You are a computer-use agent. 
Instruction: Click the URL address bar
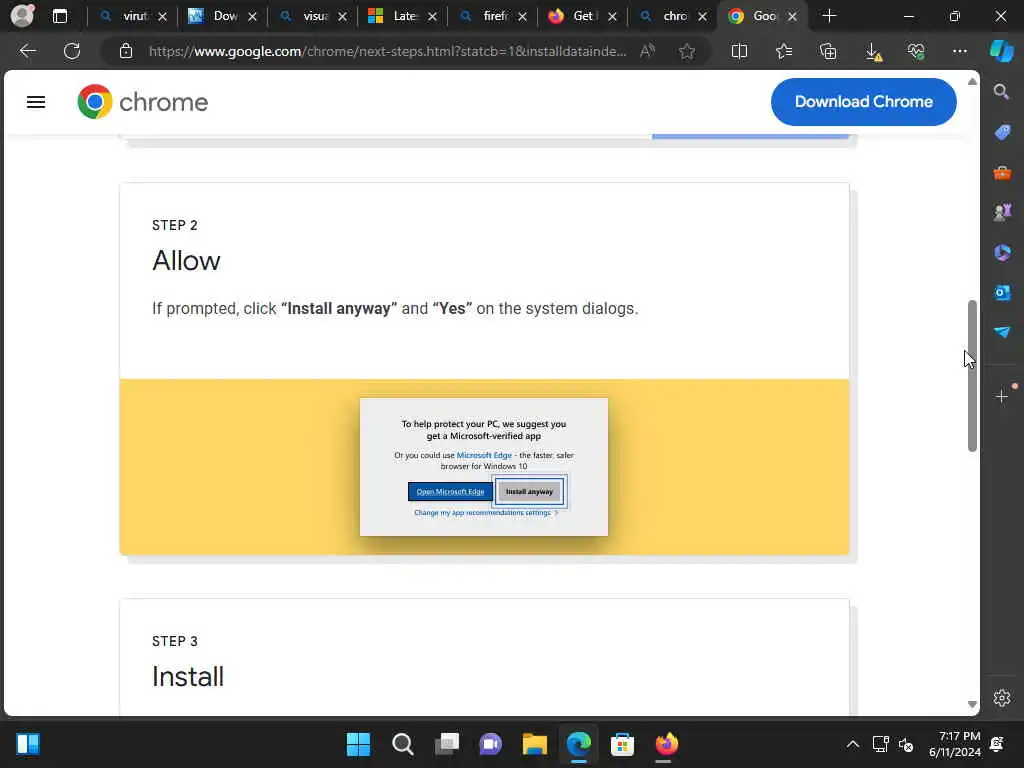point(387,51)
